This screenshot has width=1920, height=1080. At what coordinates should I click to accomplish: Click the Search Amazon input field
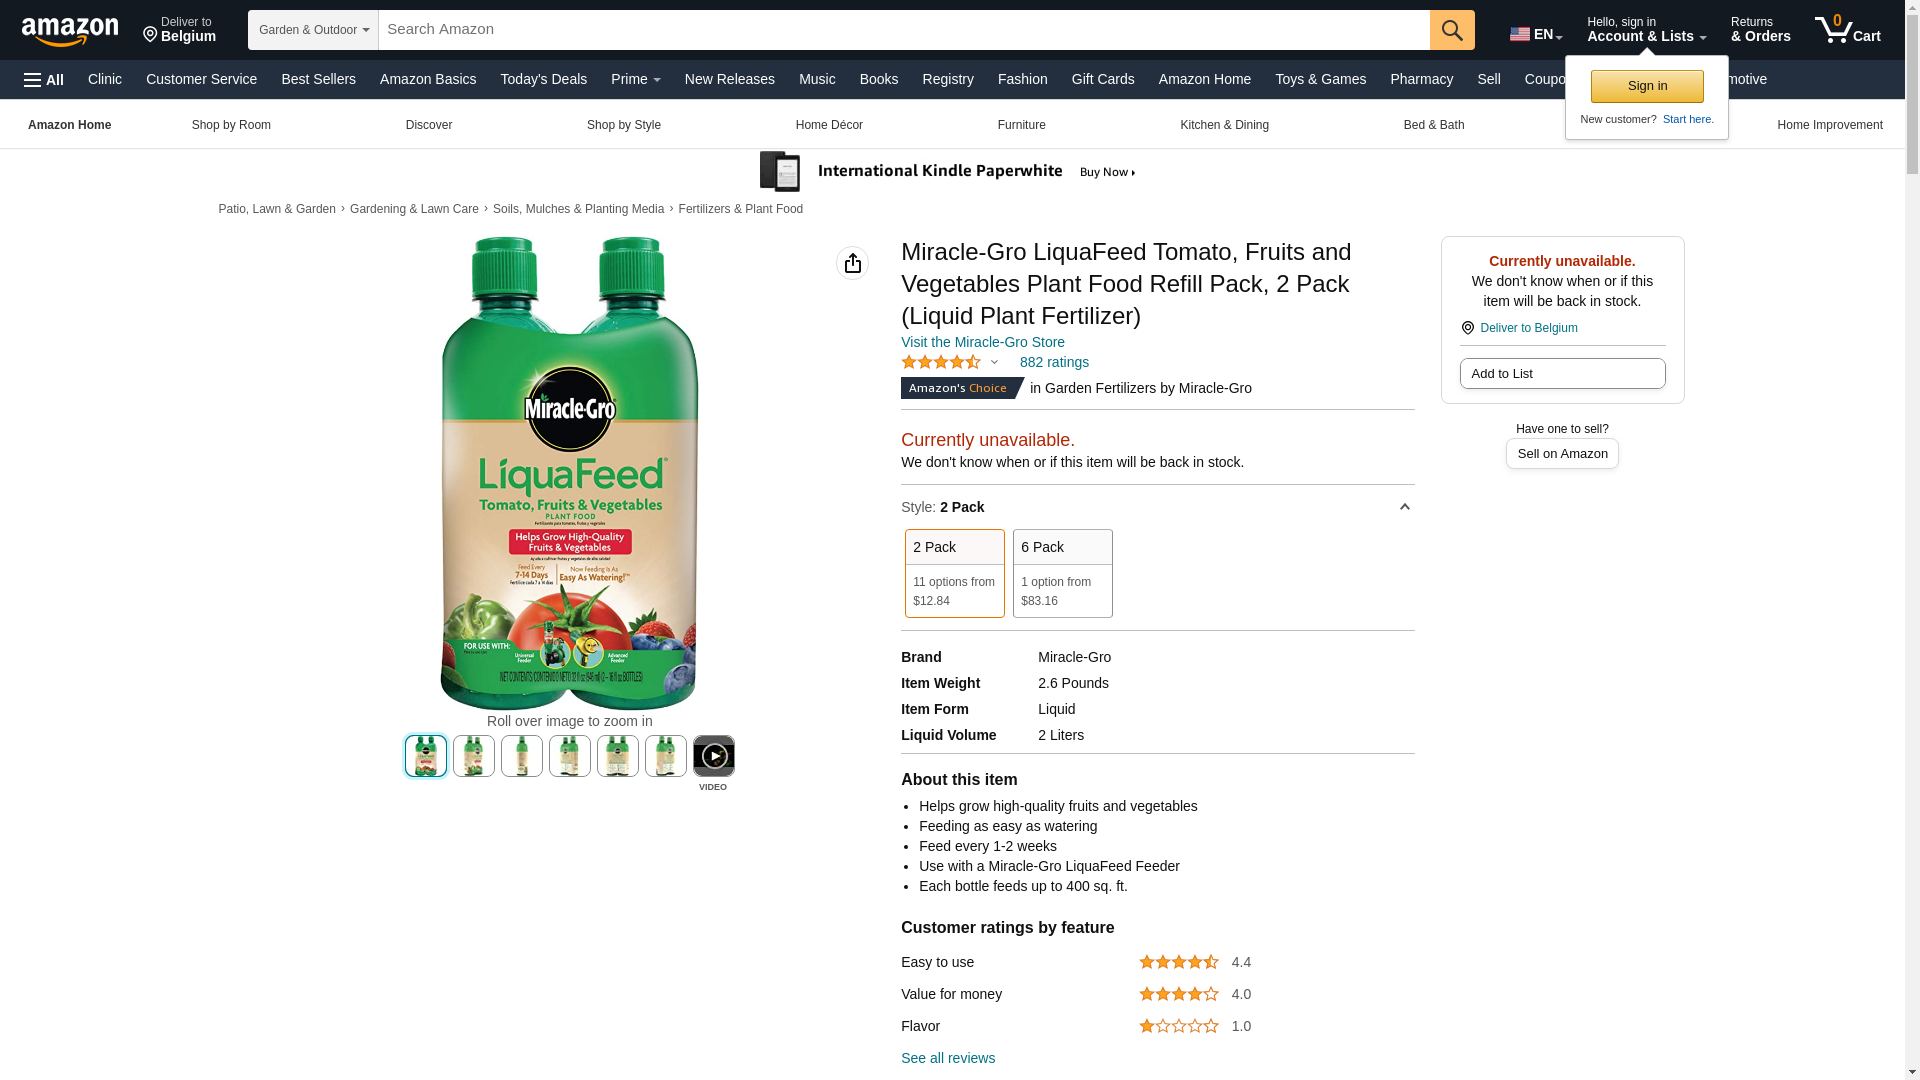(x=903, y=30)
